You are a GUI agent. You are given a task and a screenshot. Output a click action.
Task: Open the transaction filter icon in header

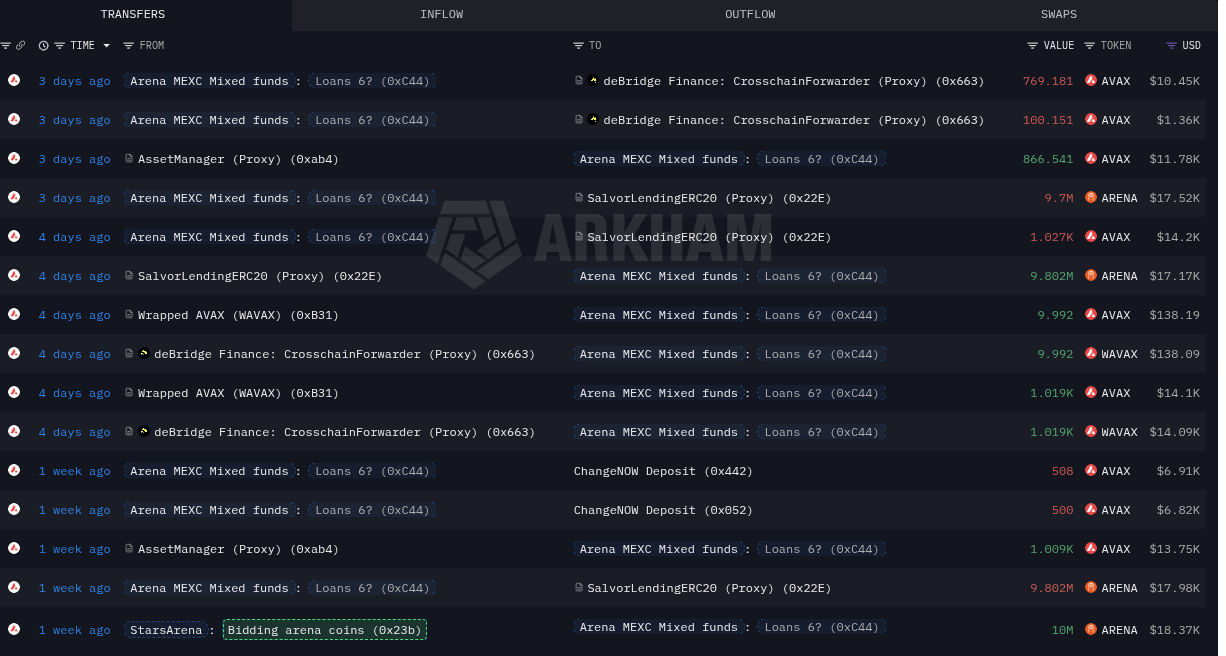point(6,46)
